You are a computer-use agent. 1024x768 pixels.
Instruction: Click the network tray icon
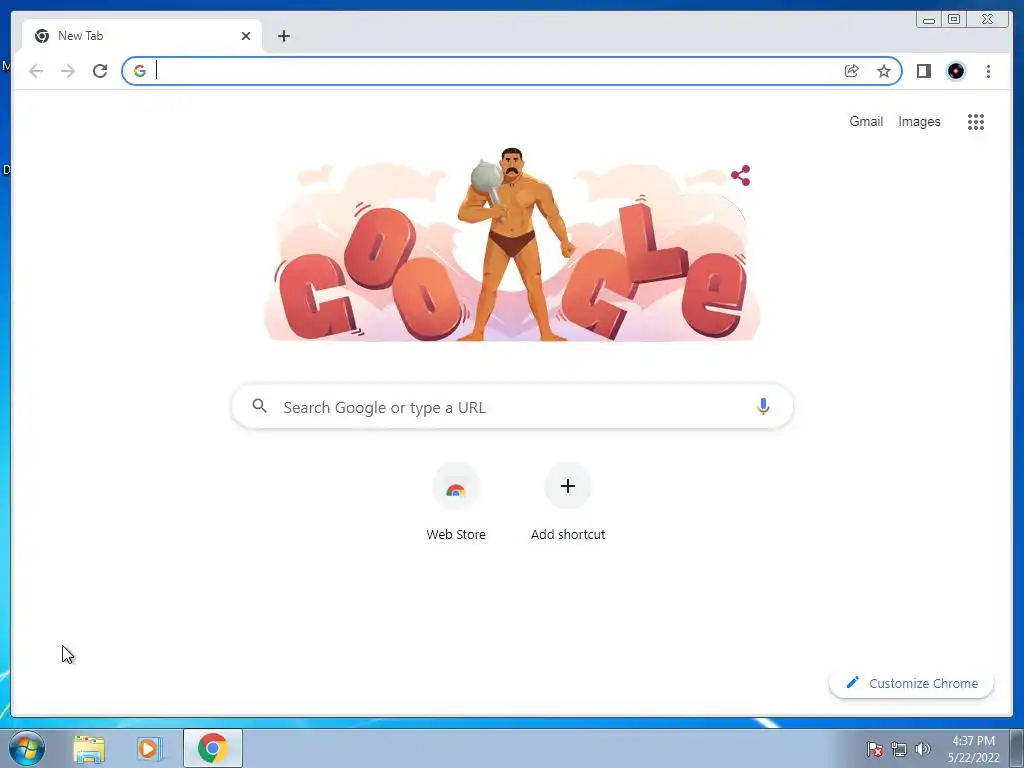pyautogui.click(x=899, y=749)
